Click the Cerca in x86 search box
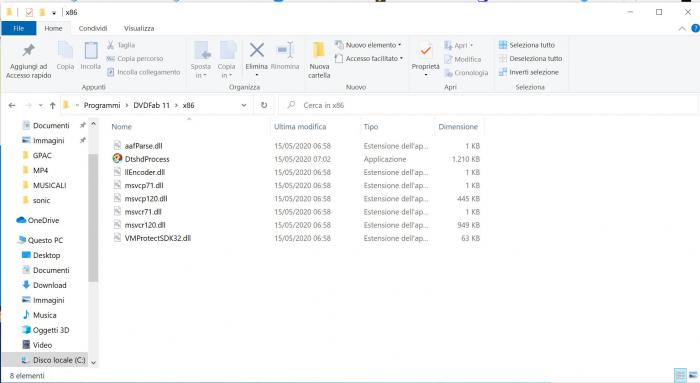 click(x=488, y=105)
